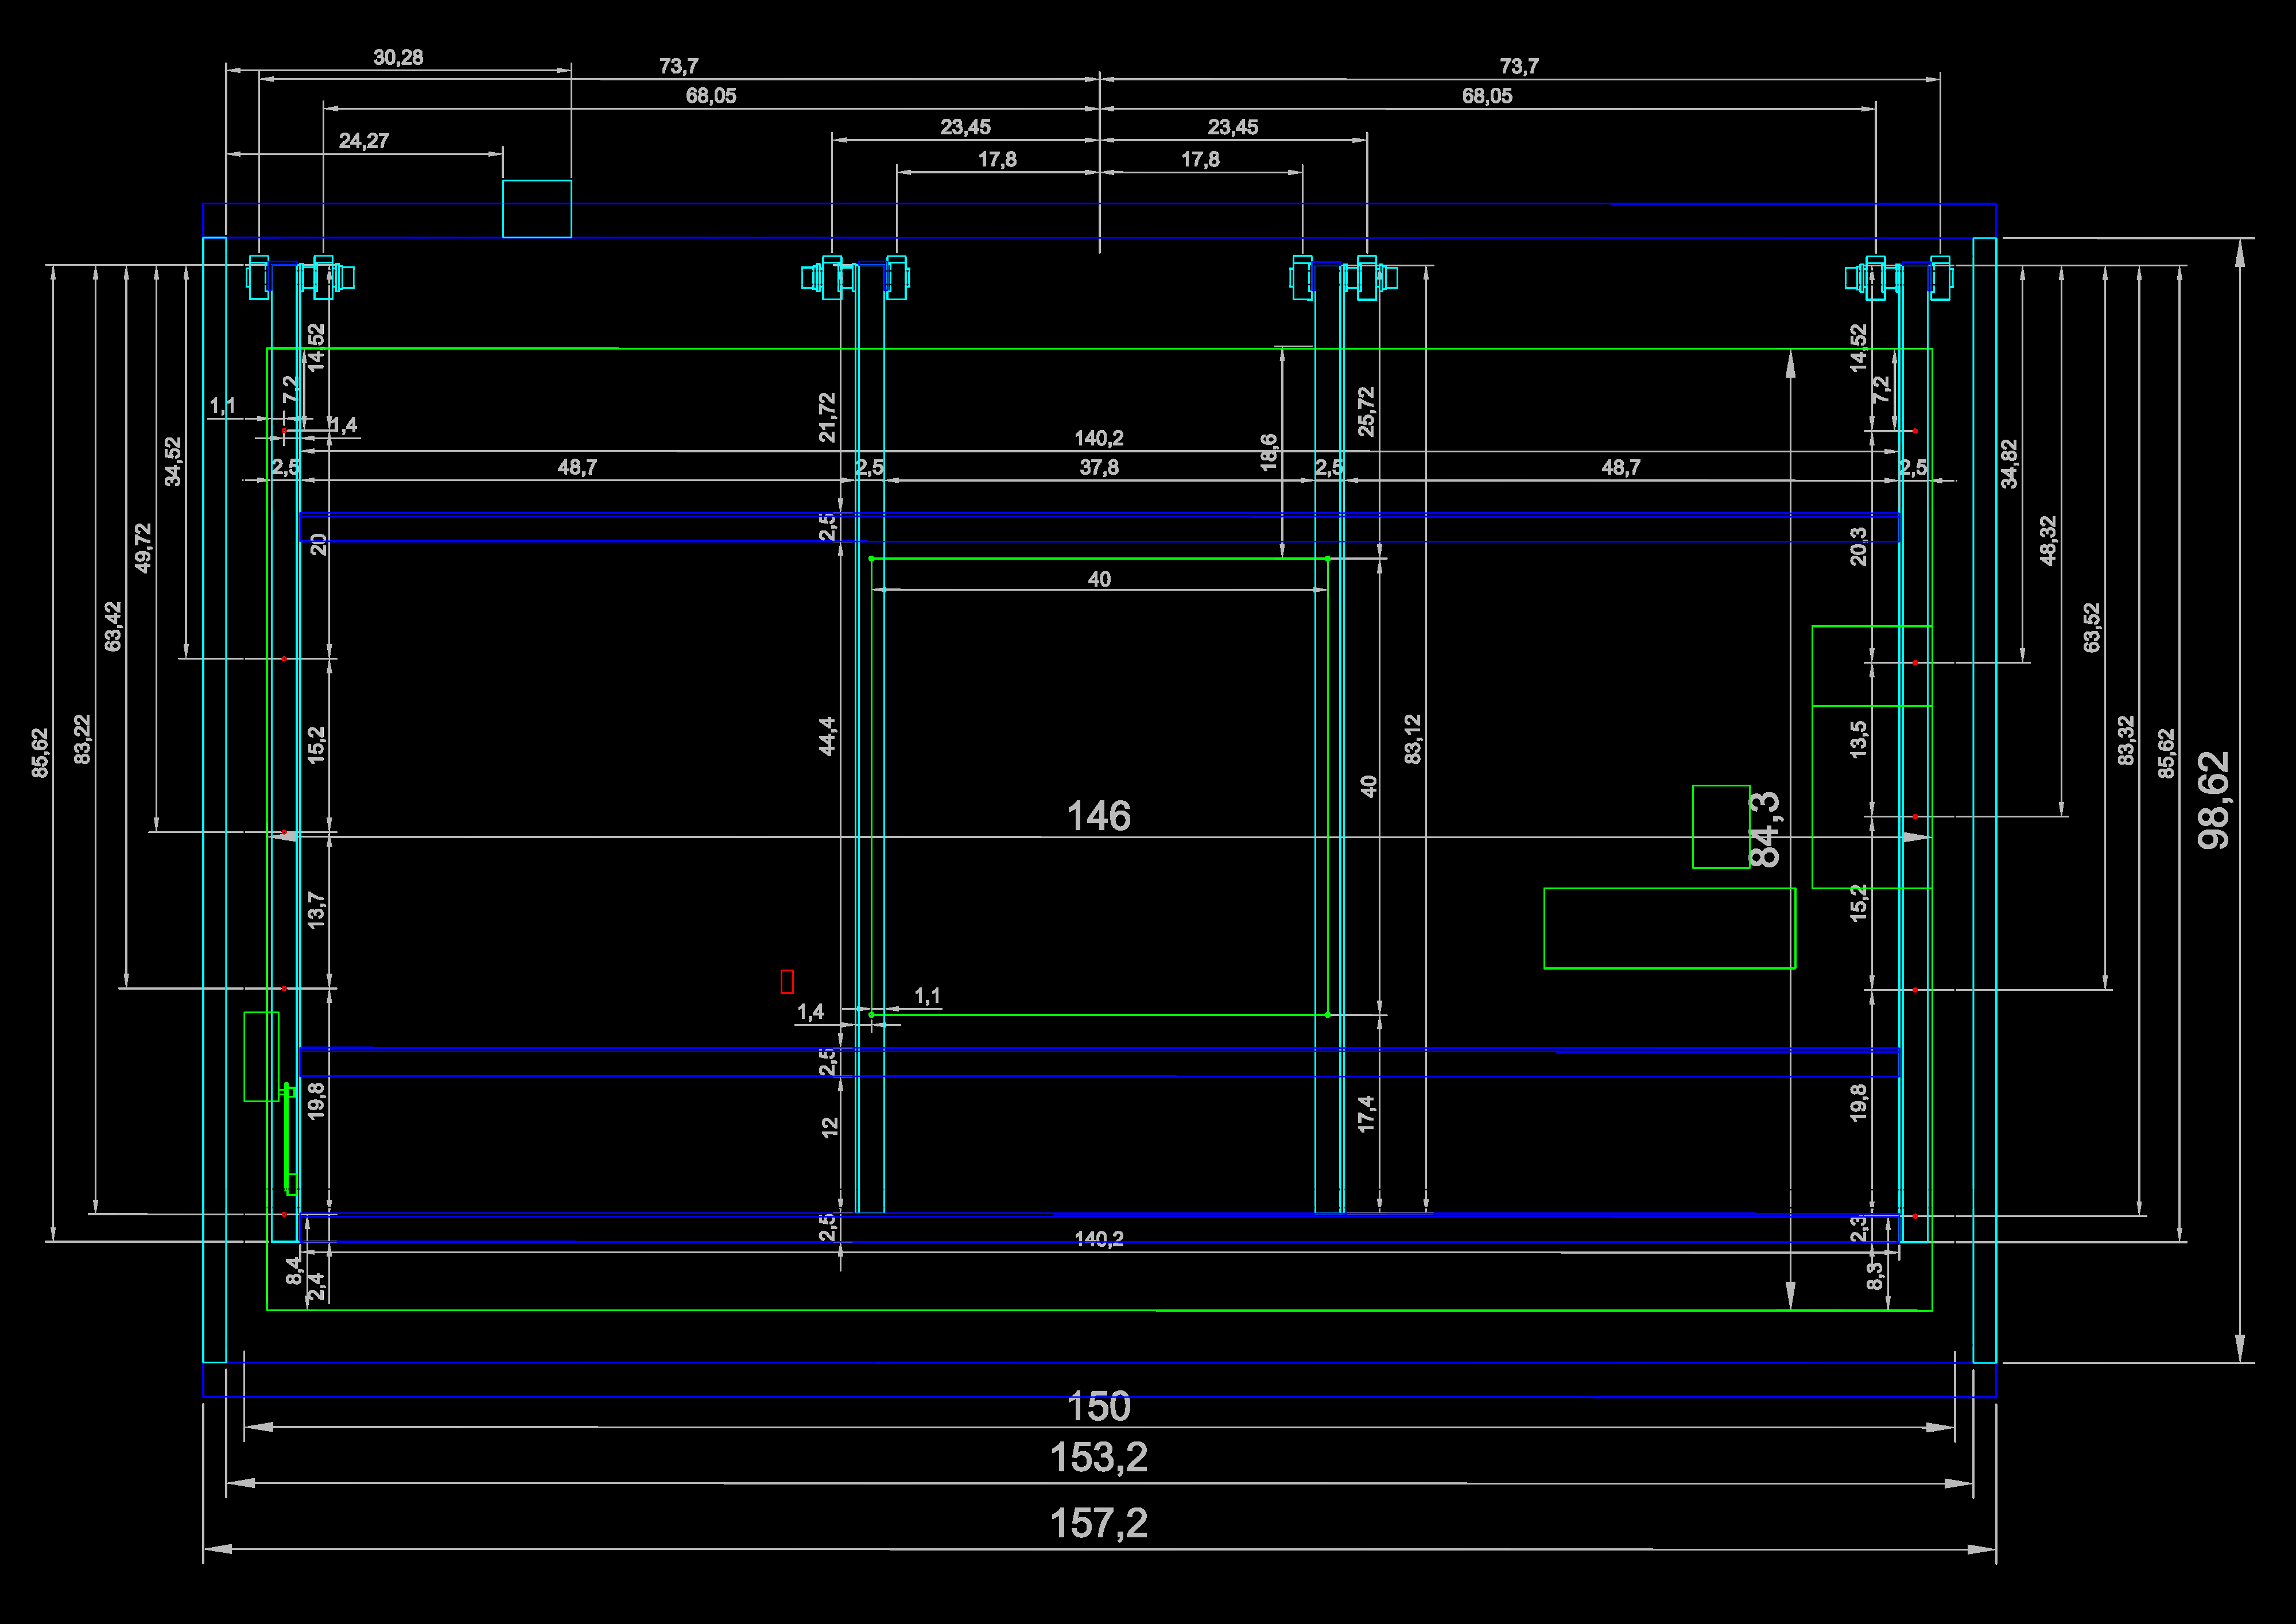The width and height of the screenshot is (2296, 1624).
Task: Select the 153,2 dimension label
Action: click(x=1098, y=1458)
